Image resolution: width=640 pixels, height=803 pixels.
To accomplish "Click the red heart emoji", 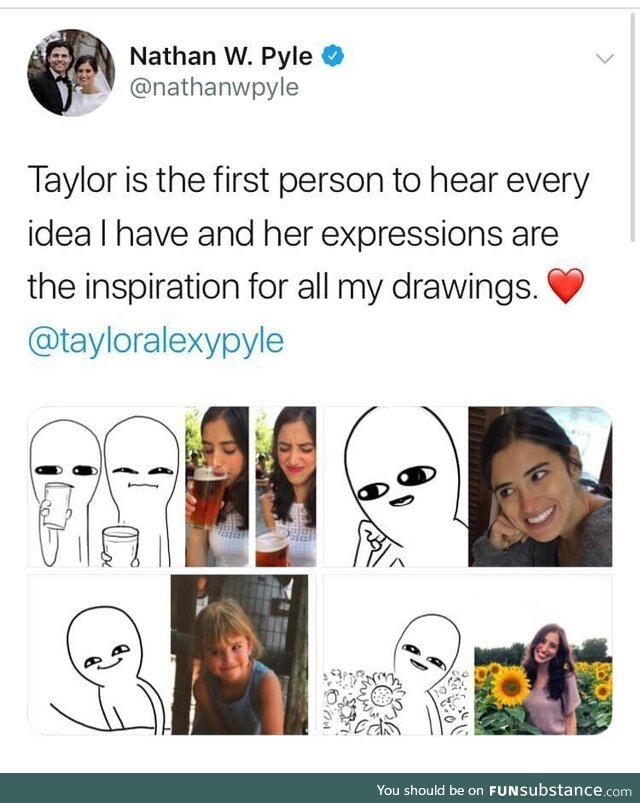I will click(565, 286).
